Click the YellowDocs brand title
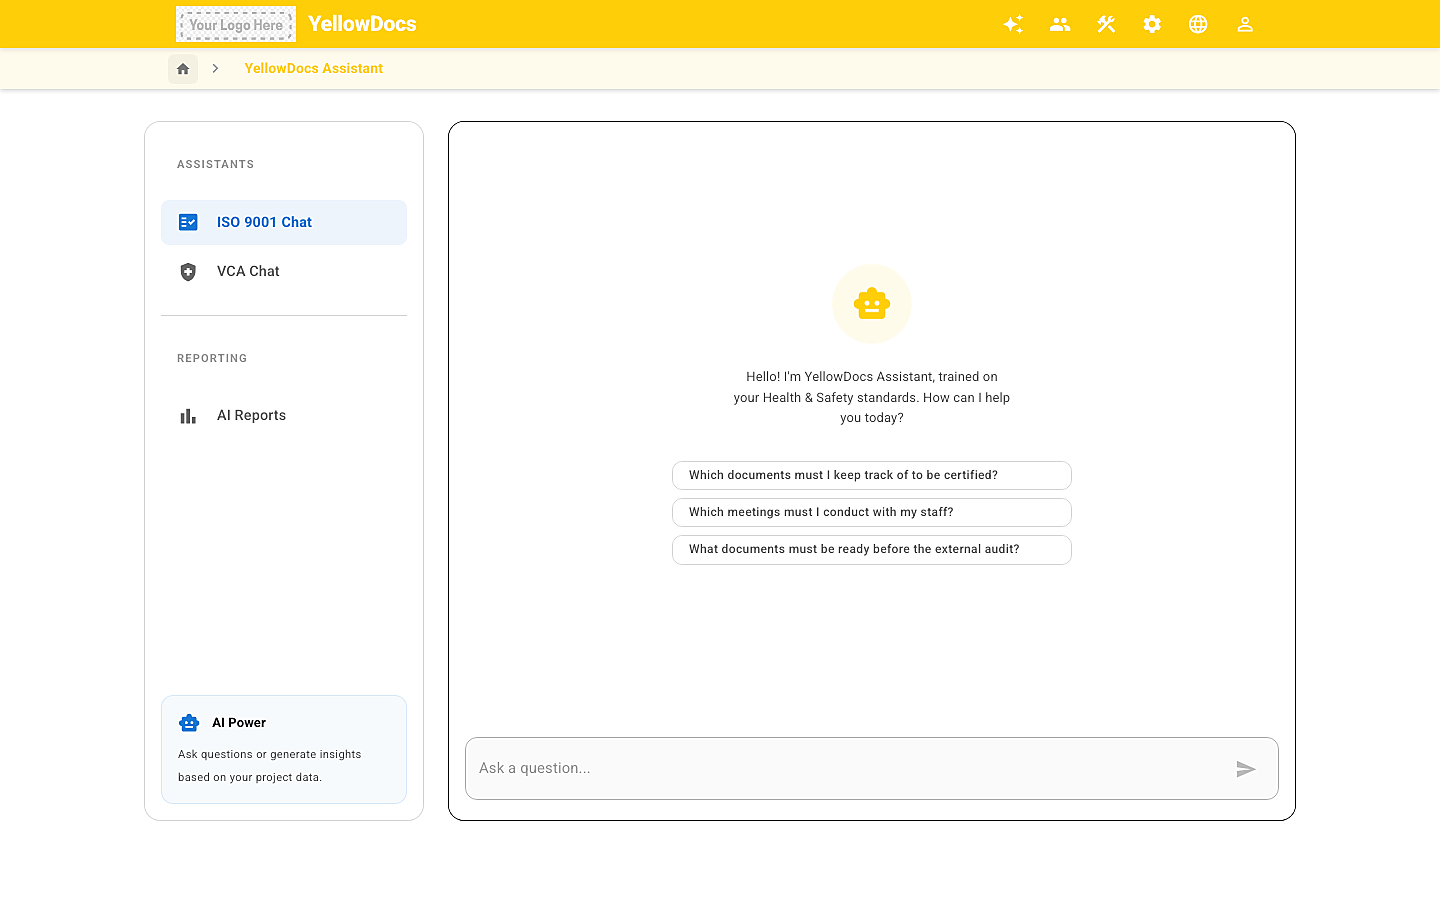 (362, 24)
